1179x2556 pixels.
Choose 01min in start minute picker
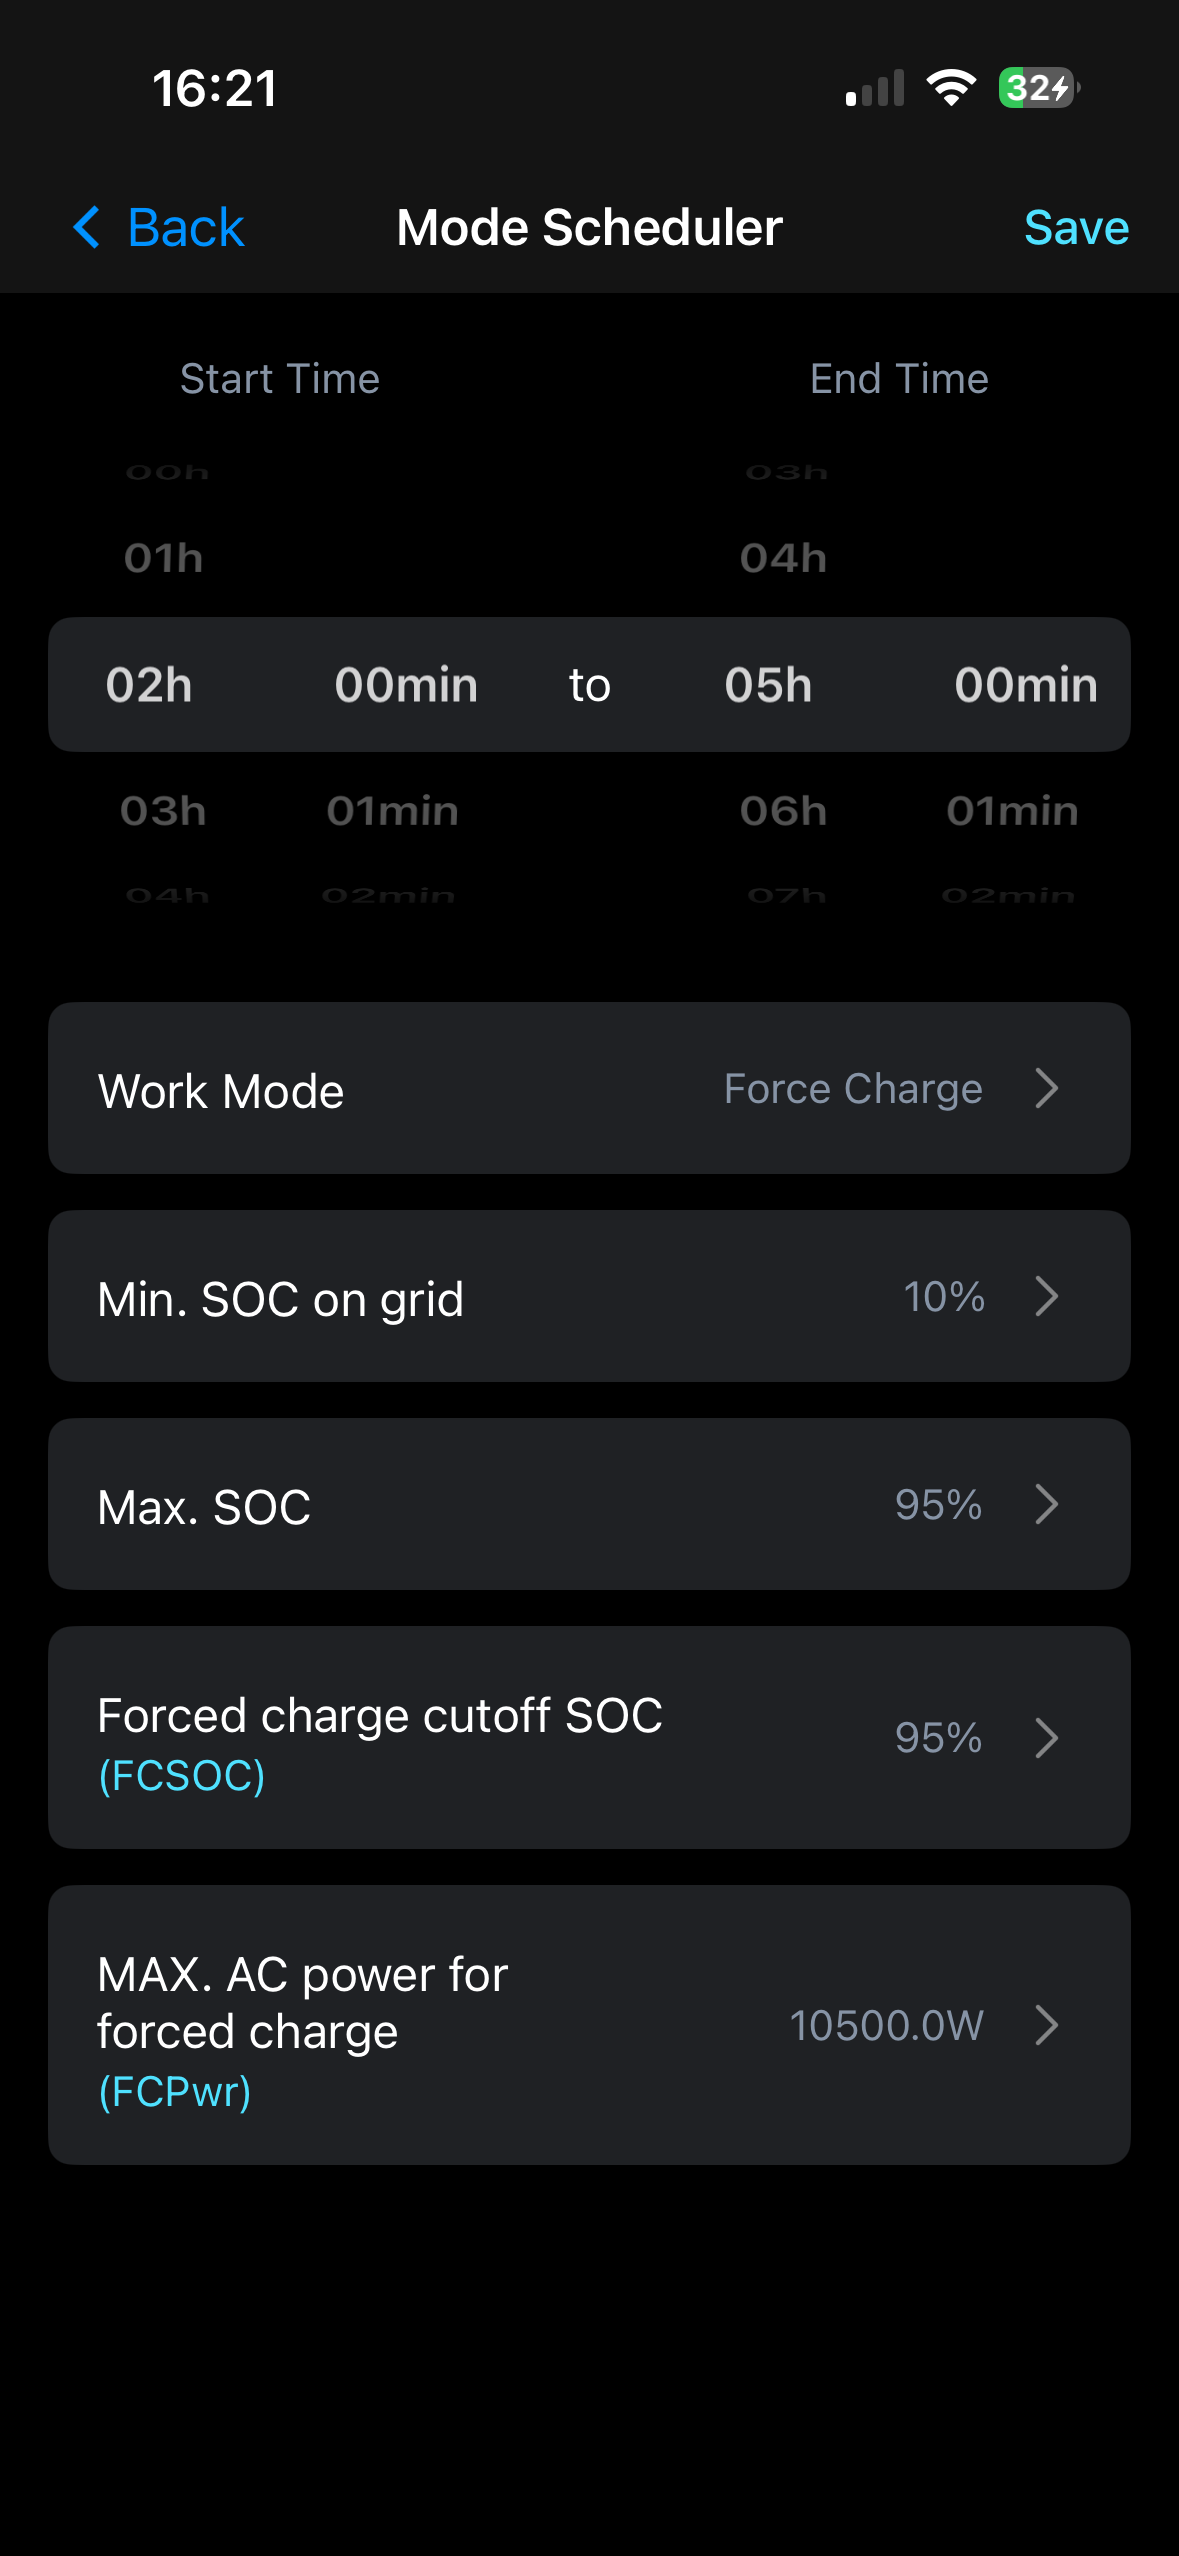(393, 811)
